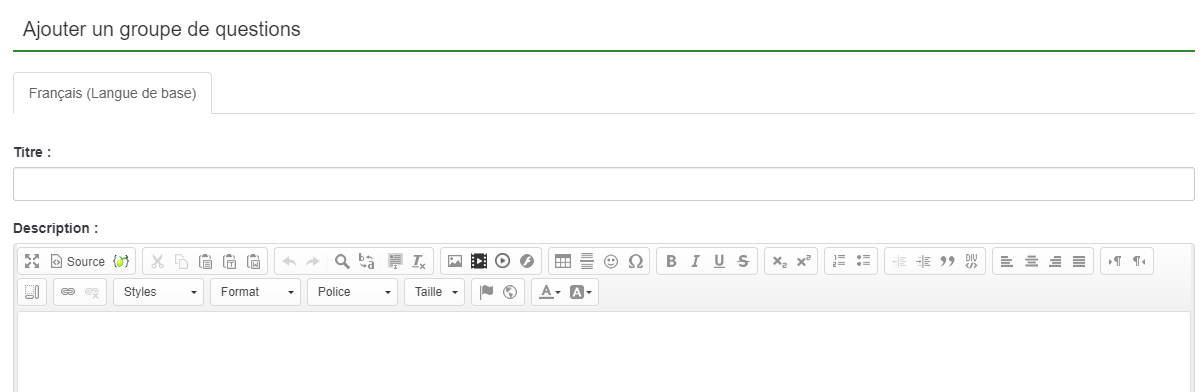
Task: Decrease the indent
Action: tap(899, 262)
